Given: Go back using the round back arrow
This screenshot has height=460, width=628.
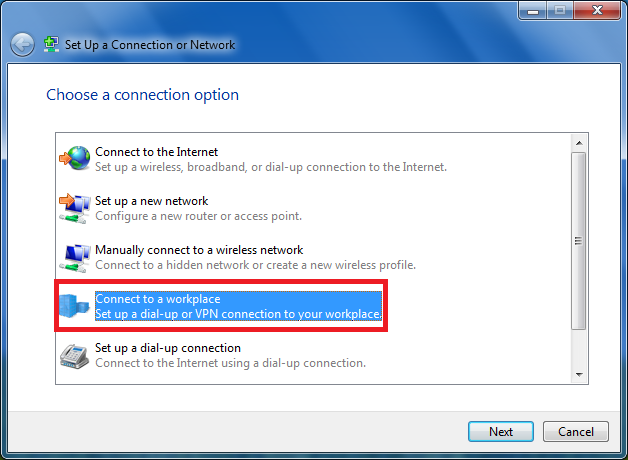Looking at the screenshot, I should coord(22,44).
